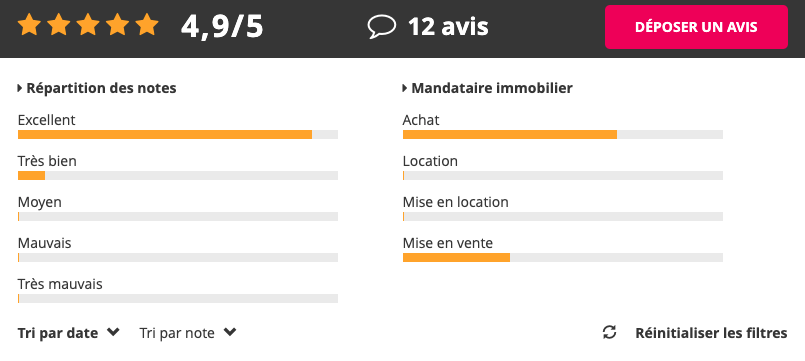Viewport: 805px width, 361px height.
Task: Click the chevron next to Tri par note
Action: pos(230,332)
